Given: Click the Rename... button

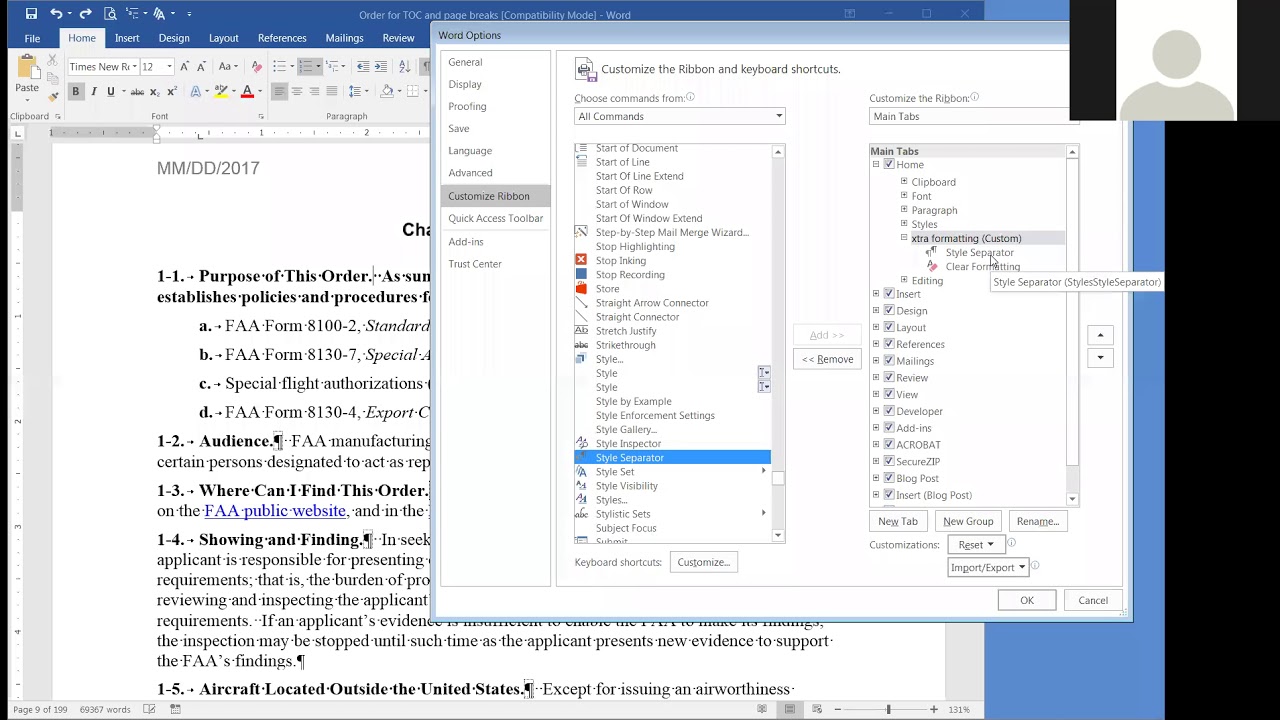Looking at the screenshot, I should pyautogui.click(x=1037, y=521).
